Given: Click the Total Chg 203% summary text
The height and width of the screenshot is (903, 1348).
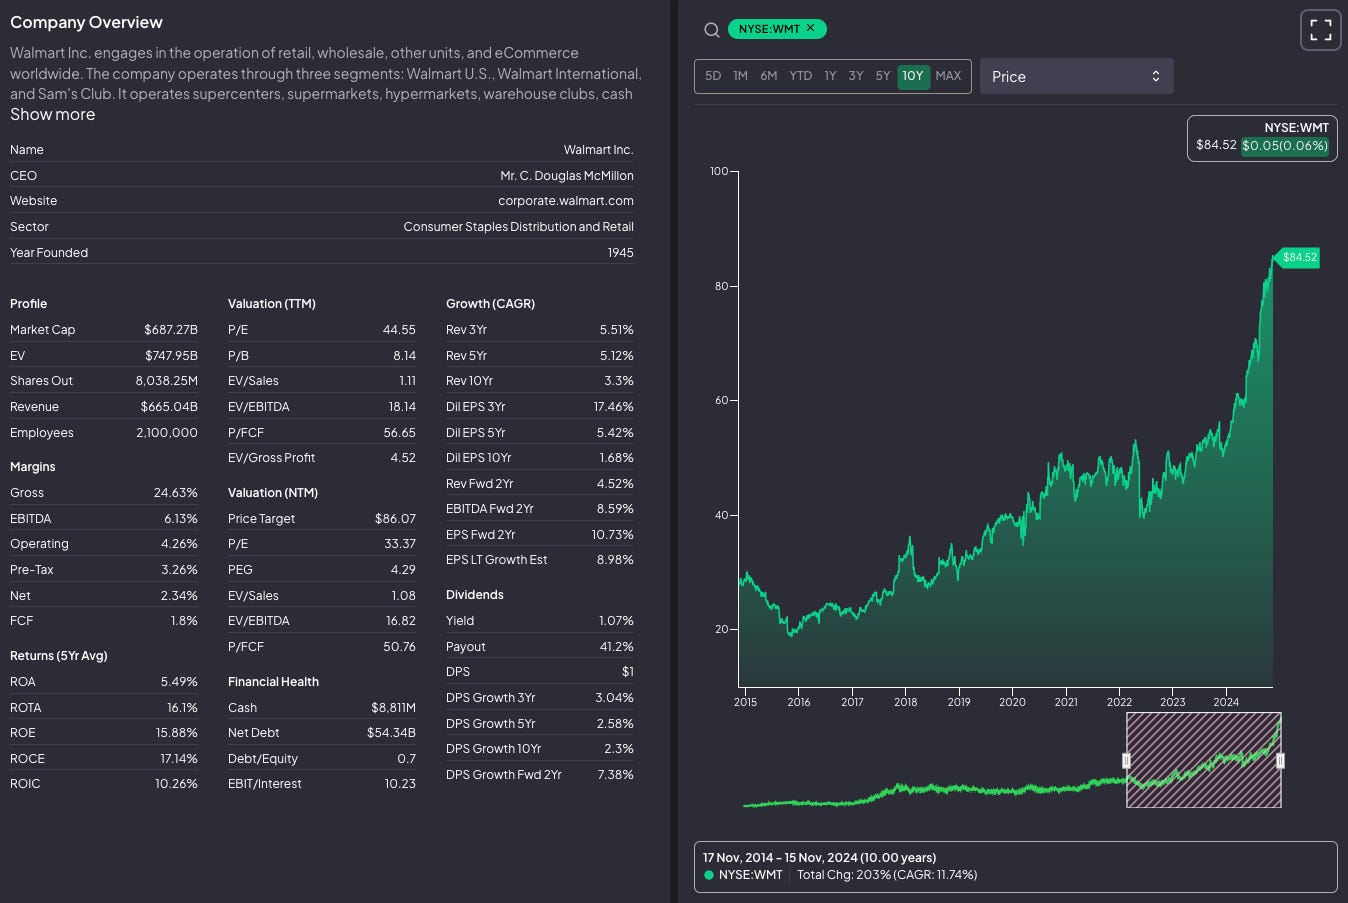Looking at the screenshot, I should pyautogui.click(x=887, y=875).
